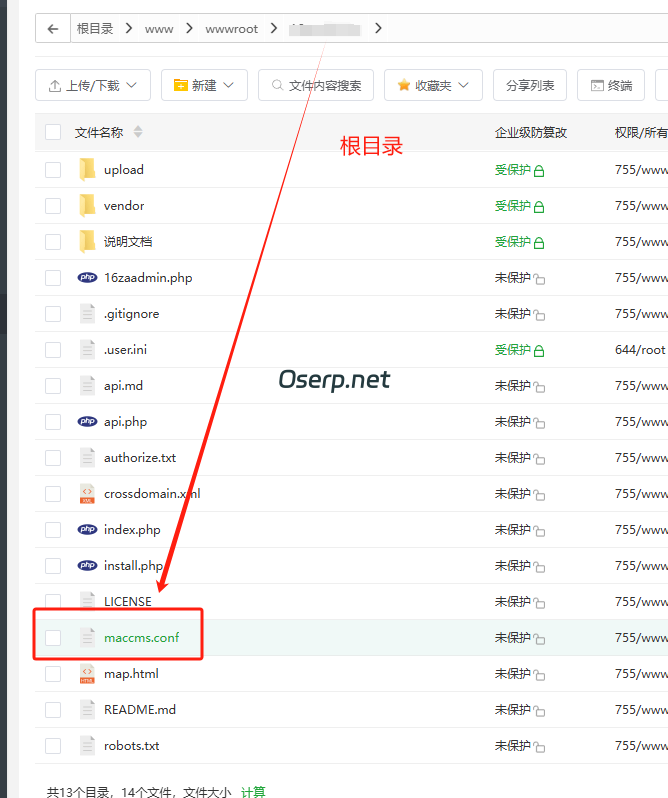
Task: Check the index.php checkbox
Action: pos(53,530)
